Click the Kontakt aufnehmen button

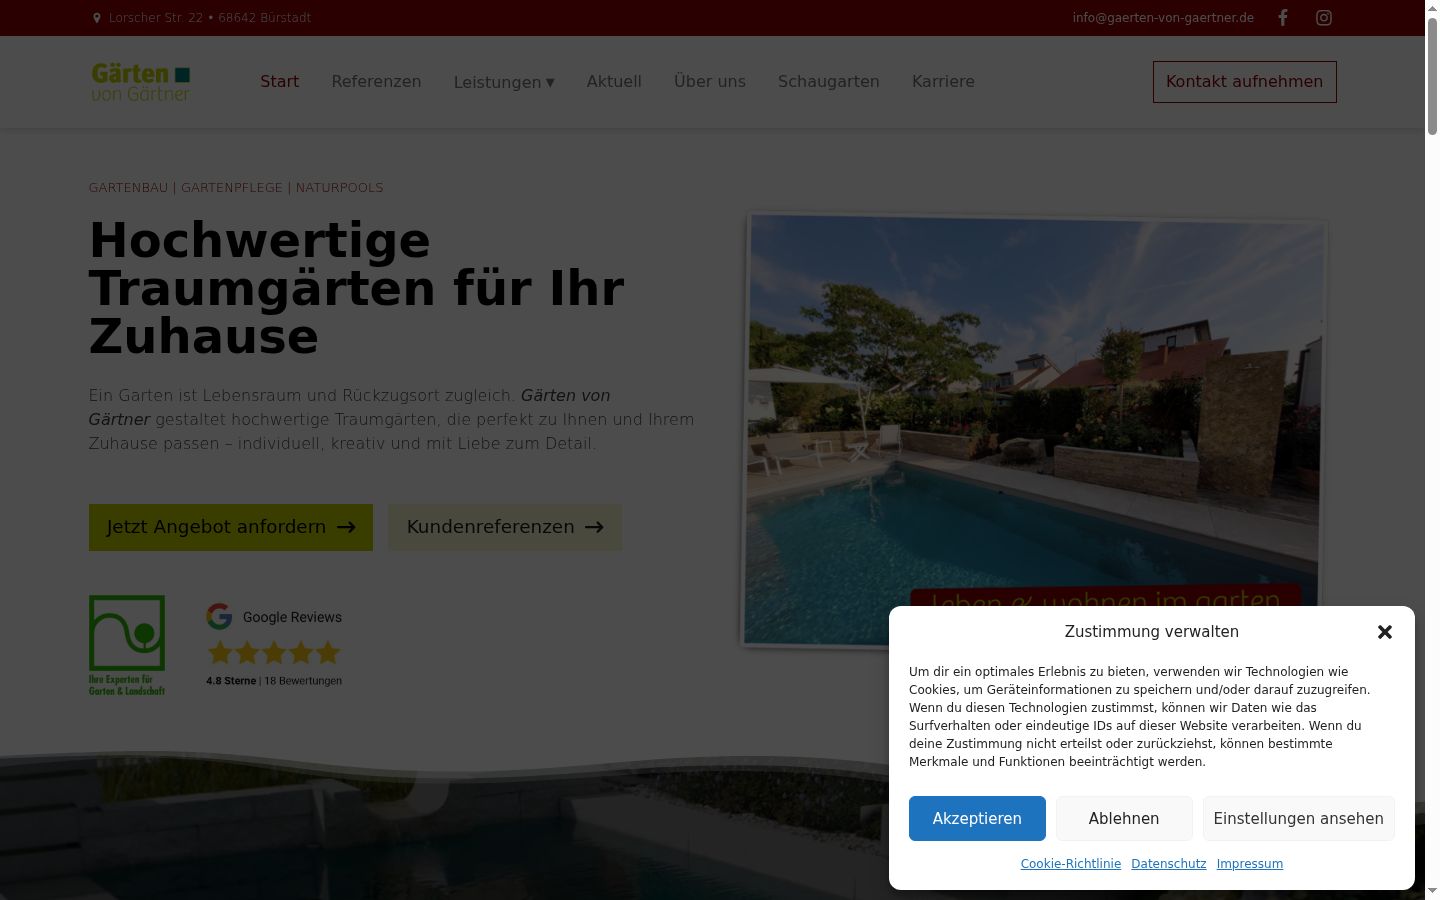pos(1245,82)
